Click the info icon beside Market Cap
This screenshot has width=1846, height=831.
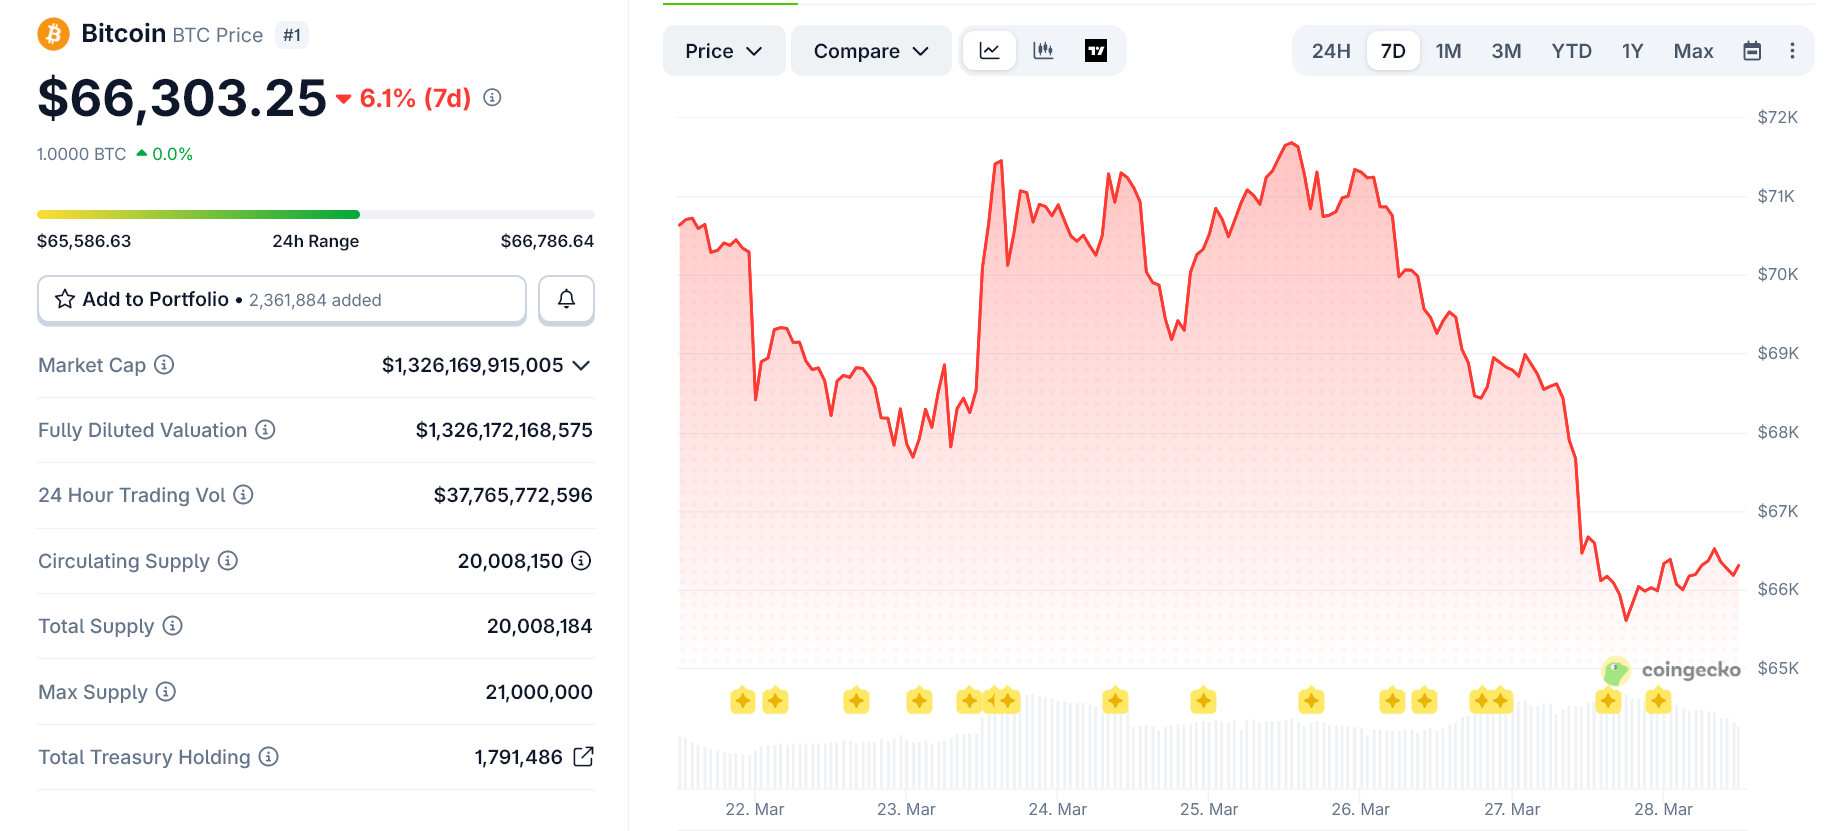pos(164,365)
